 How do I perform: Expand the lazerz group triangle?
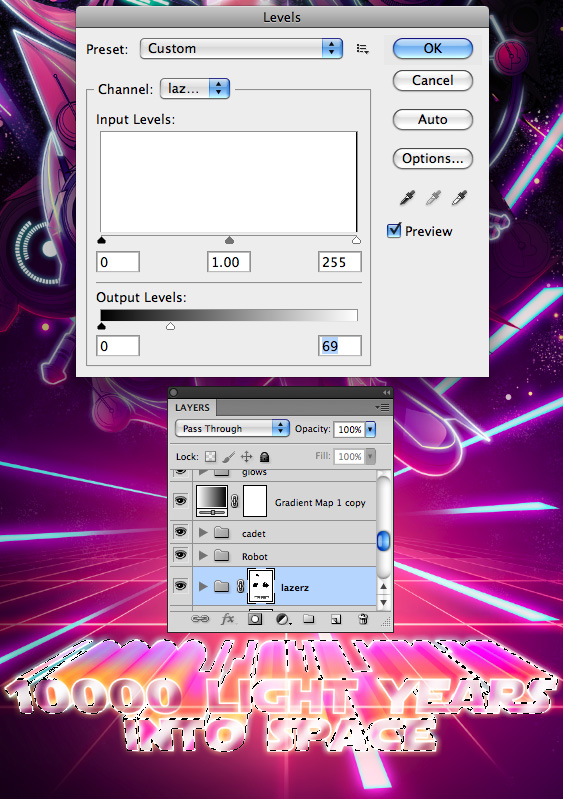203,586
